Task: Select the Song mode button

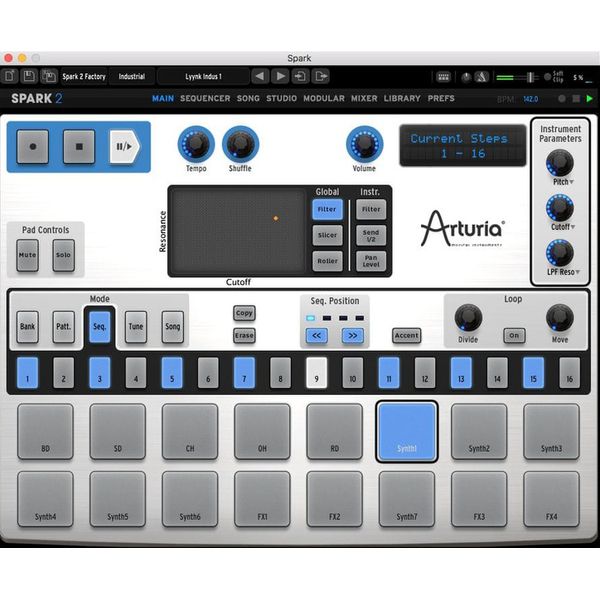Action: click(173, 327)
